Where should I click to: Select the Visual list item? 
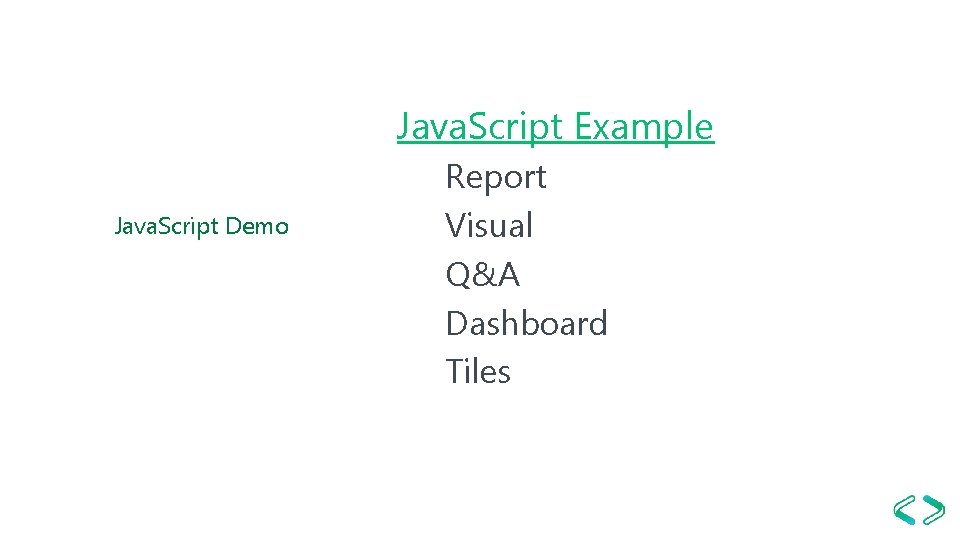(489, 226)
